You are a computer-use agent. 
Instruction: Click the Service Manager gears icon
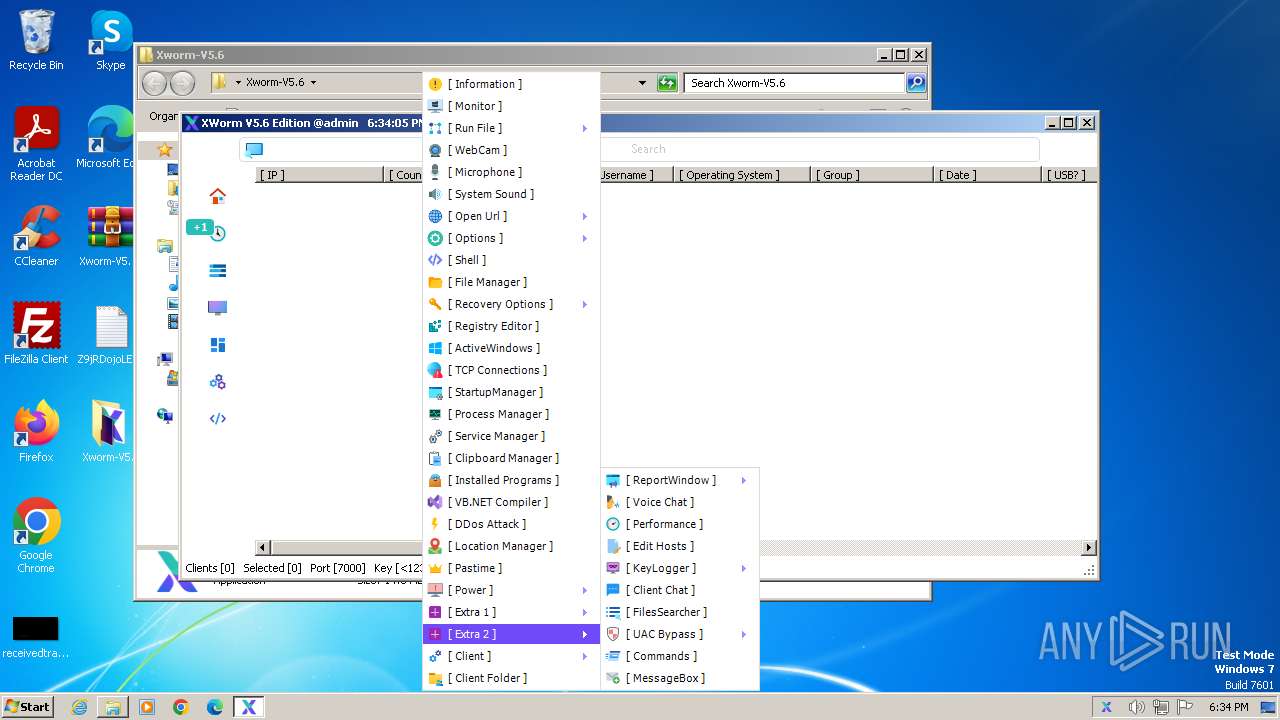[x=435, y=436]
